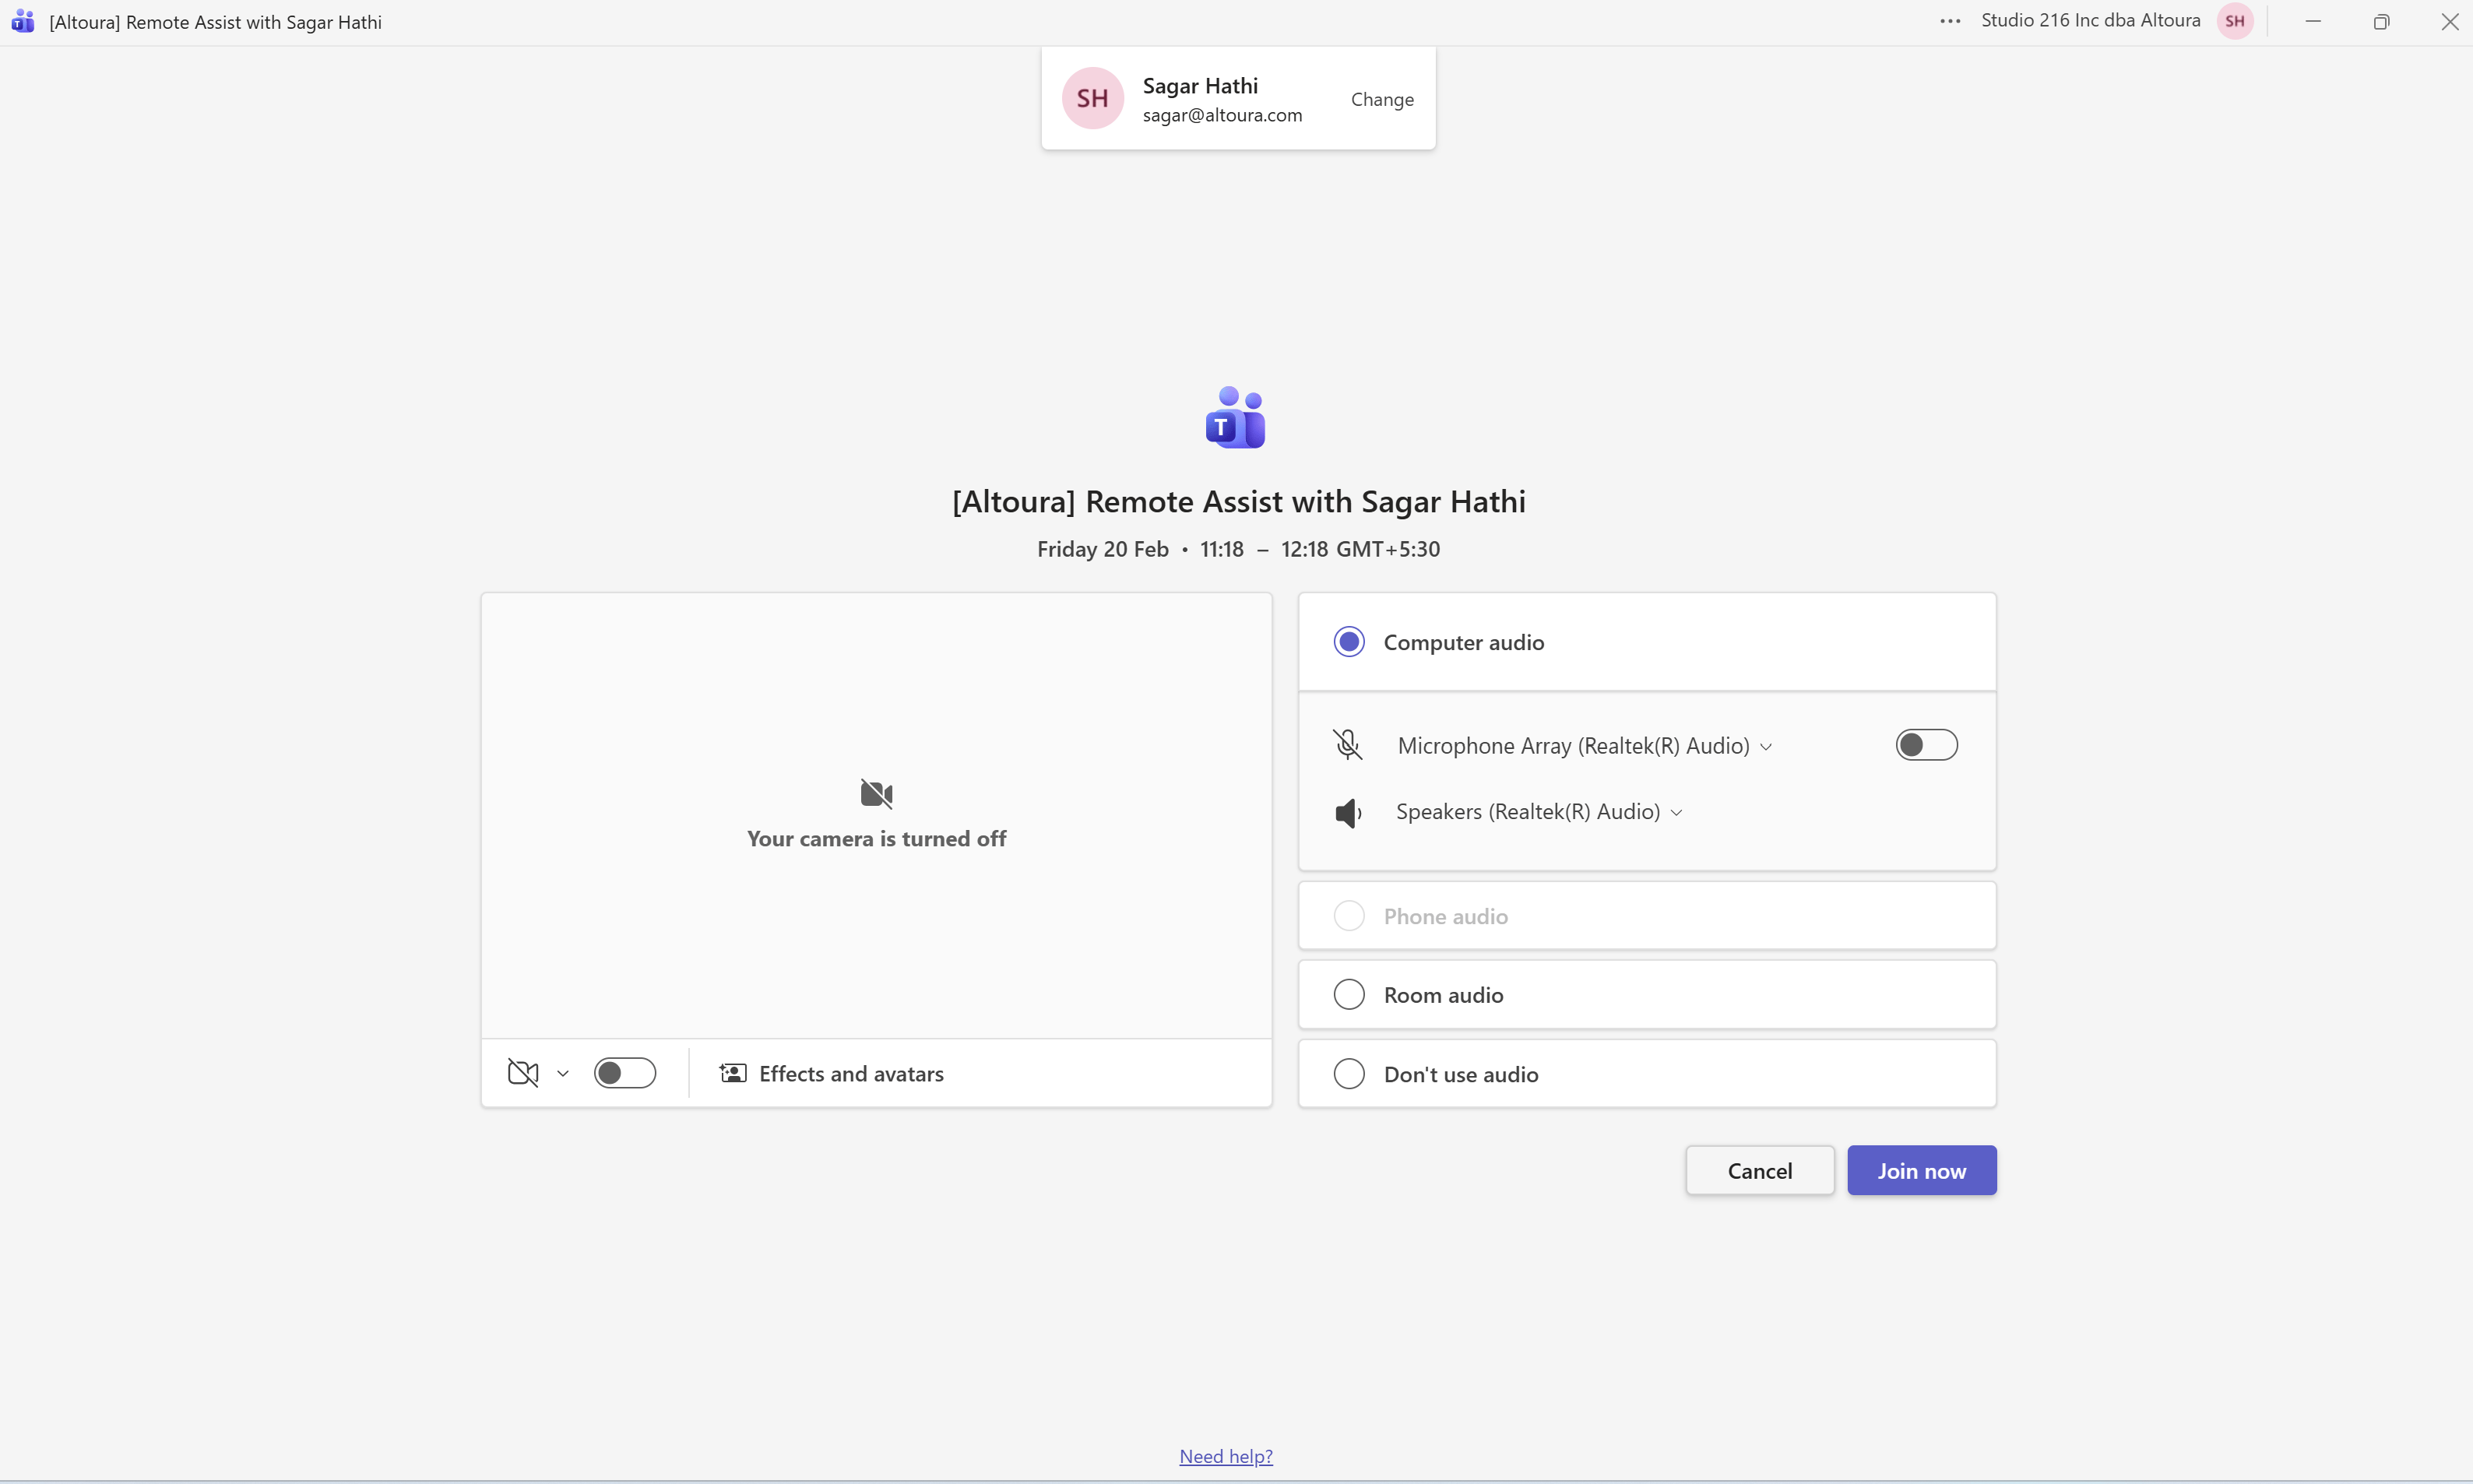Select the Computer audio radio button
Screen dimensions: 2473x1484
1349,642
